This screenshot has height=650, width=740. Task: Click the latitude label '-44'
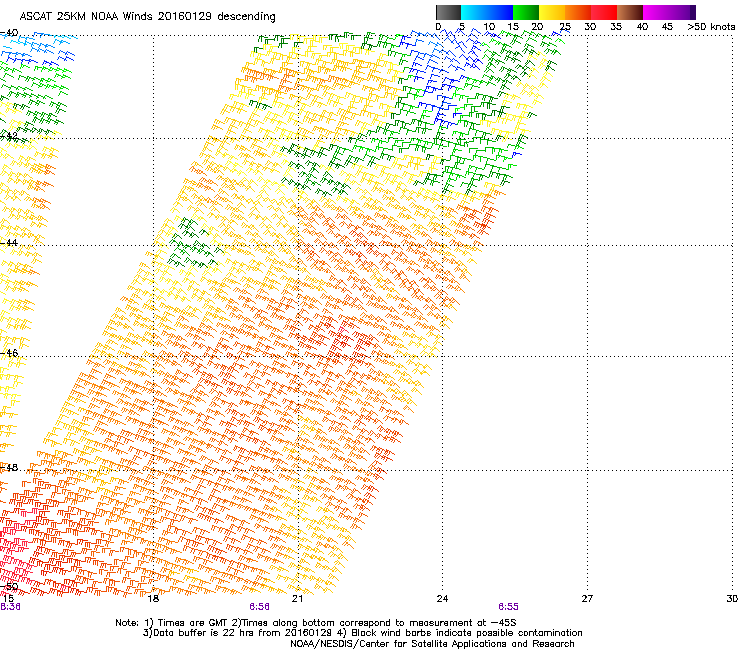click(9, 243)
